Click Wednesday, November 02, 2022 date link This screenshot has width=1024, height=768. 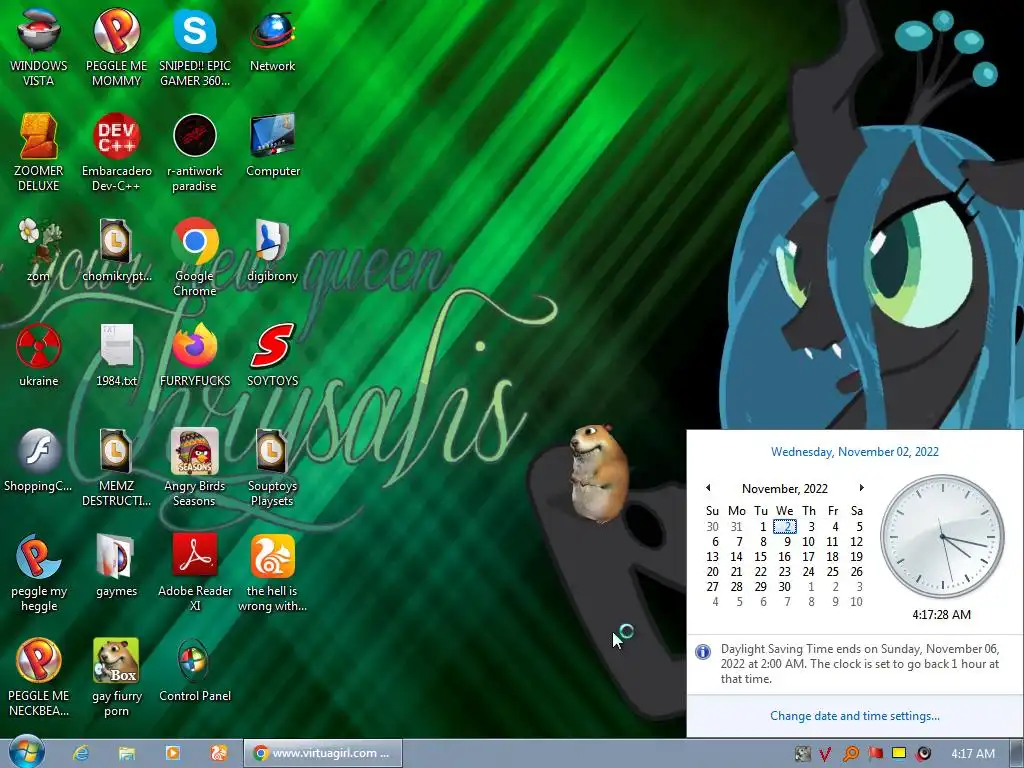tap(854, 452)
